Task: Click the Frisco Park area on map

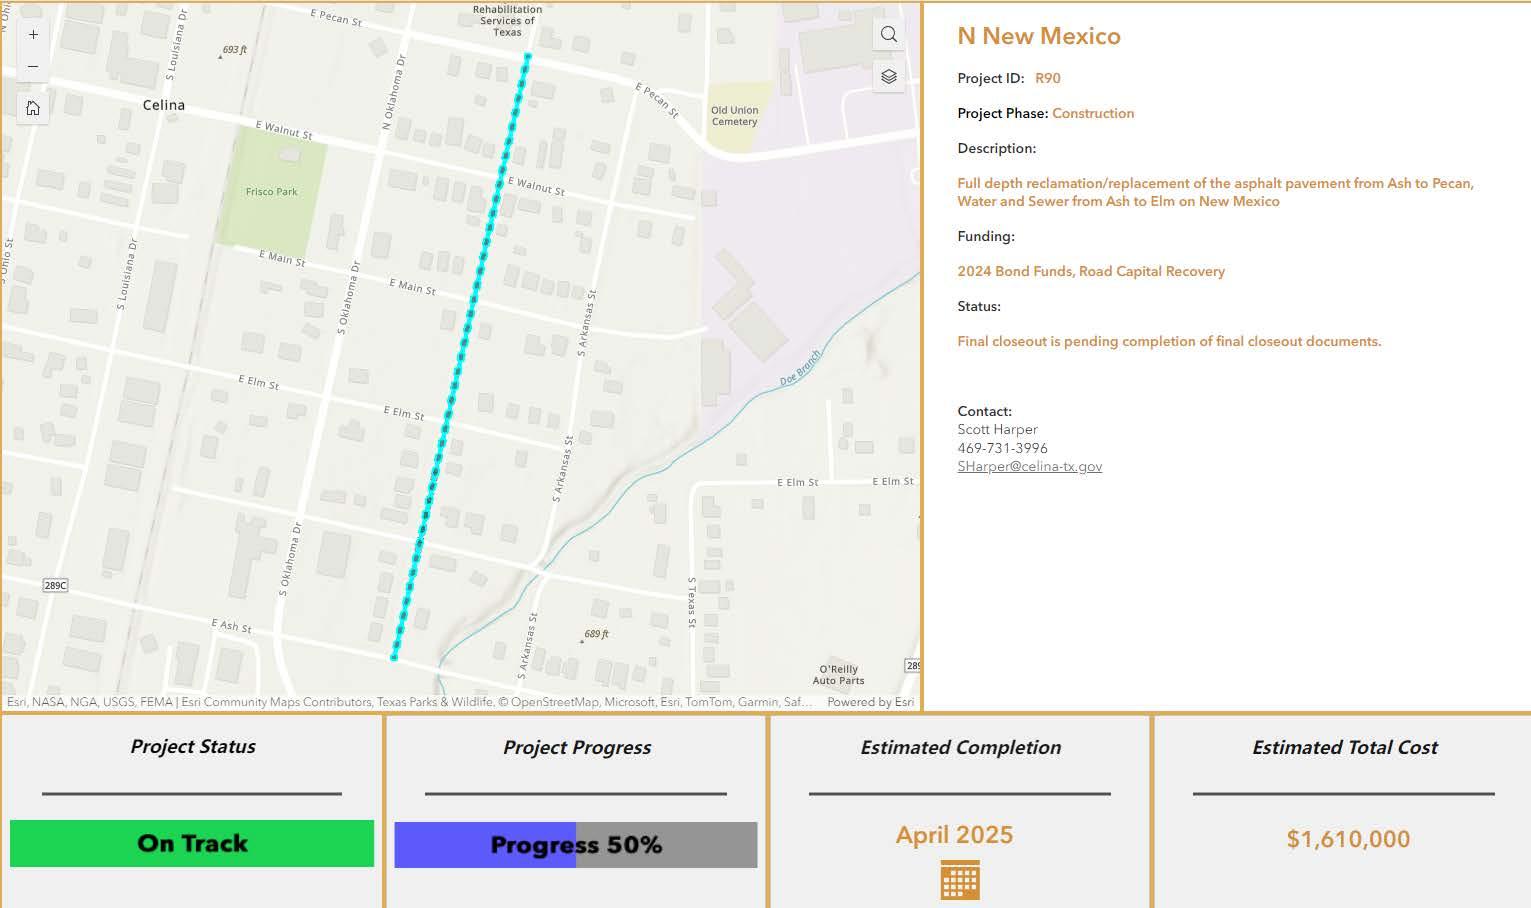Action: [x=272, y=192]
